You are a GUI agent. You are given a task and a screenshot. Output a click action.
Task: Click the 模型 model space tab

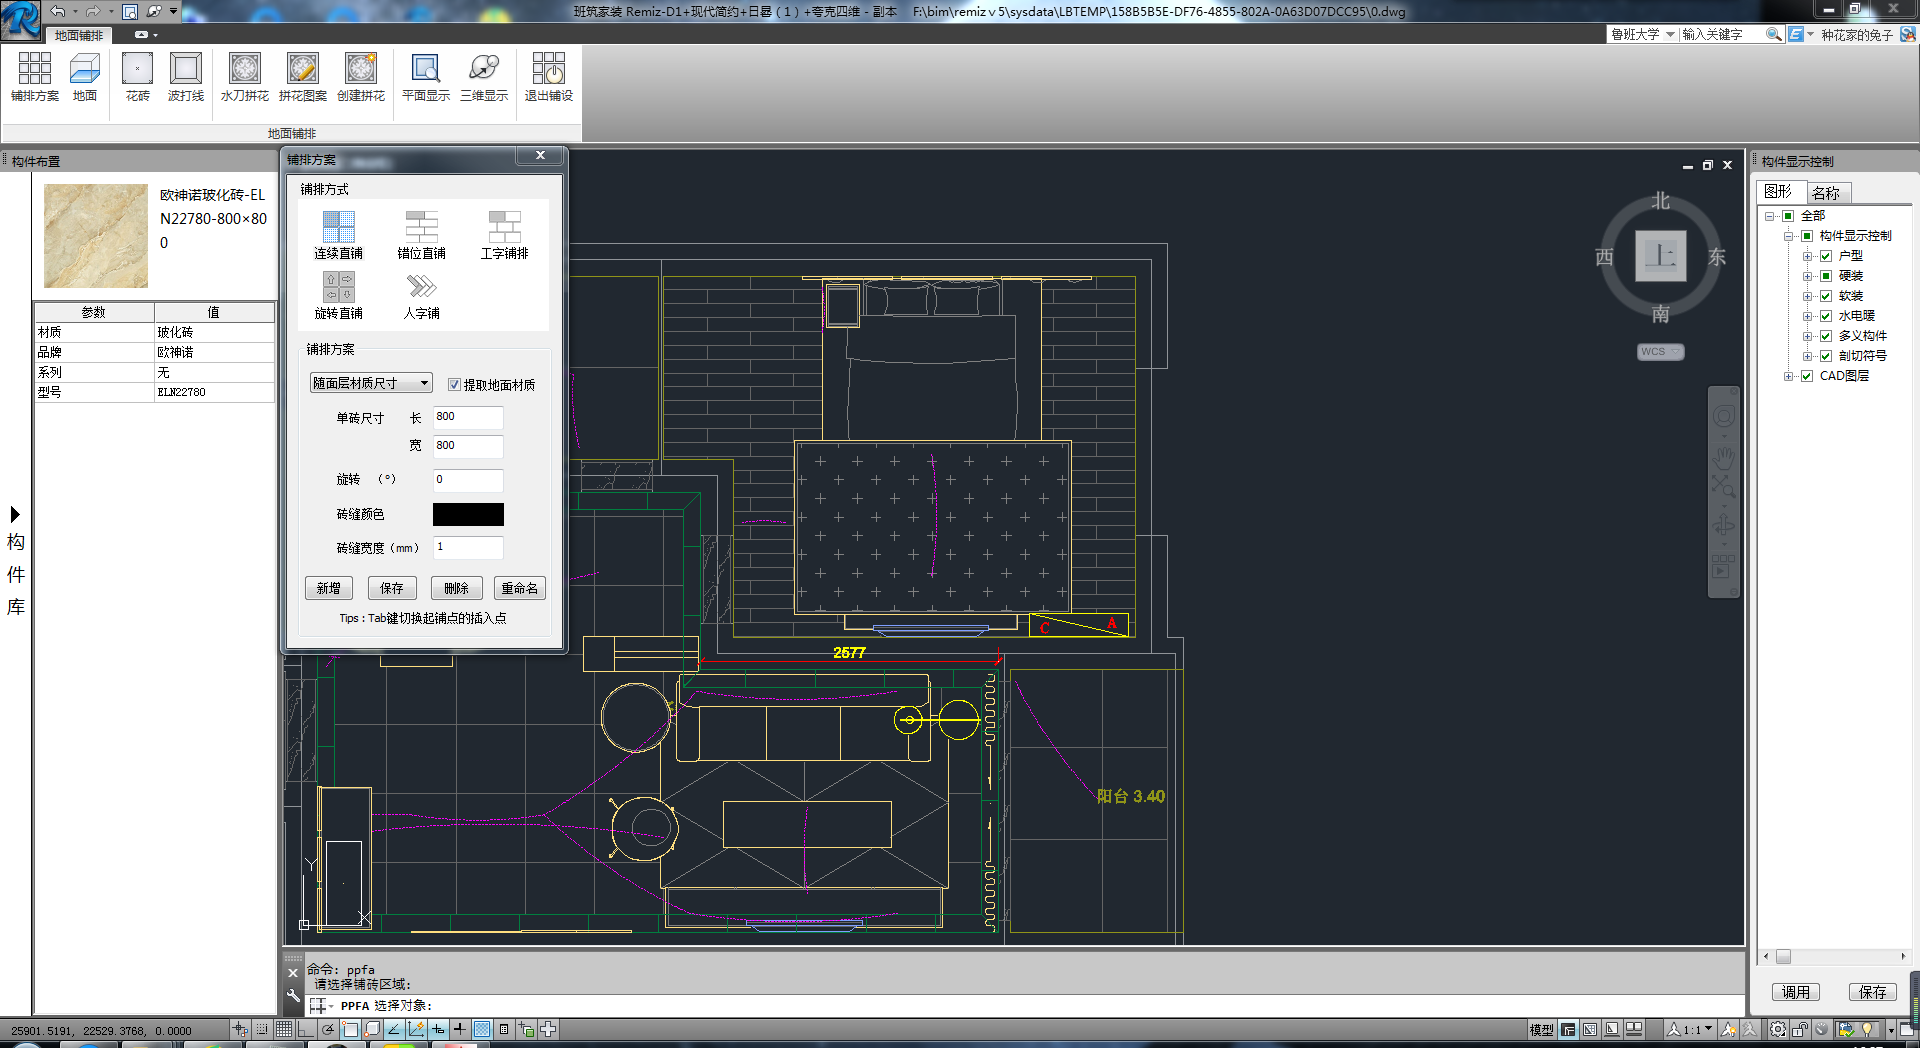click(x=1542, y=1029)
